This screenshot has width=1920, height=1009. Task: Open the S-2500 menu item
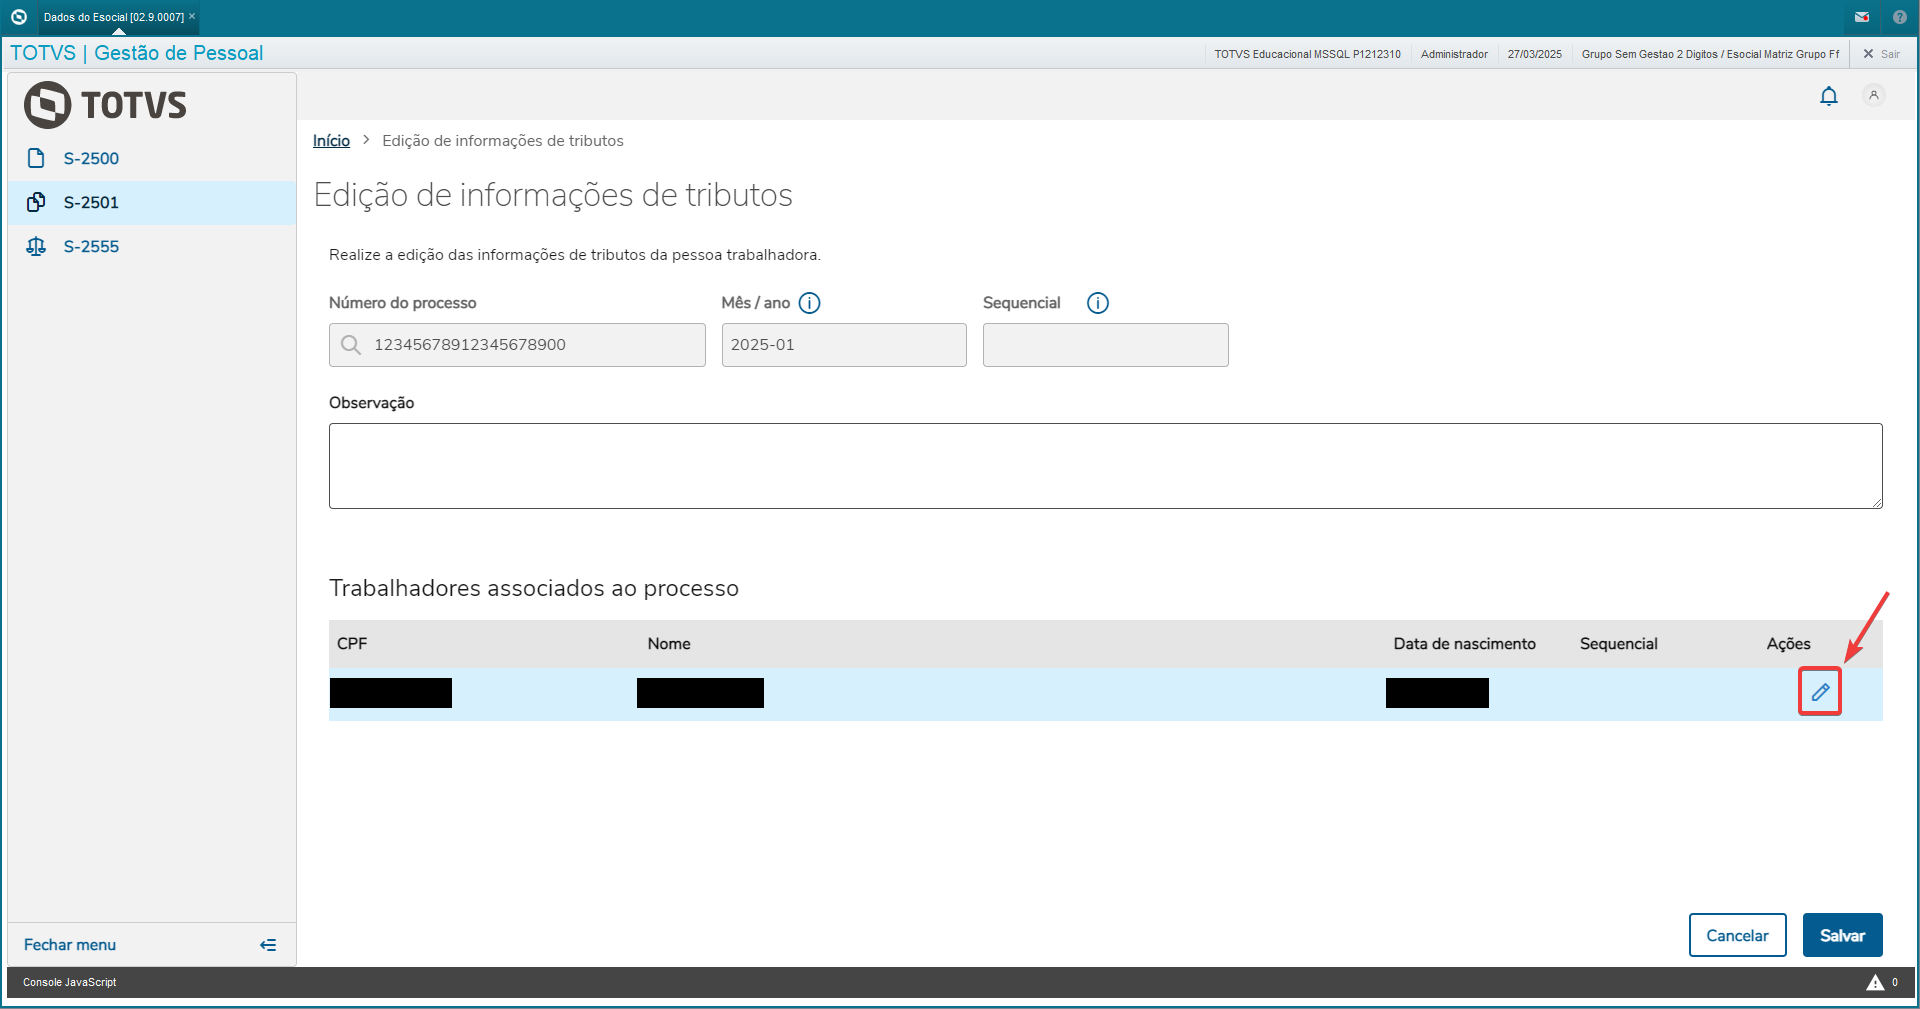[91, 158]
